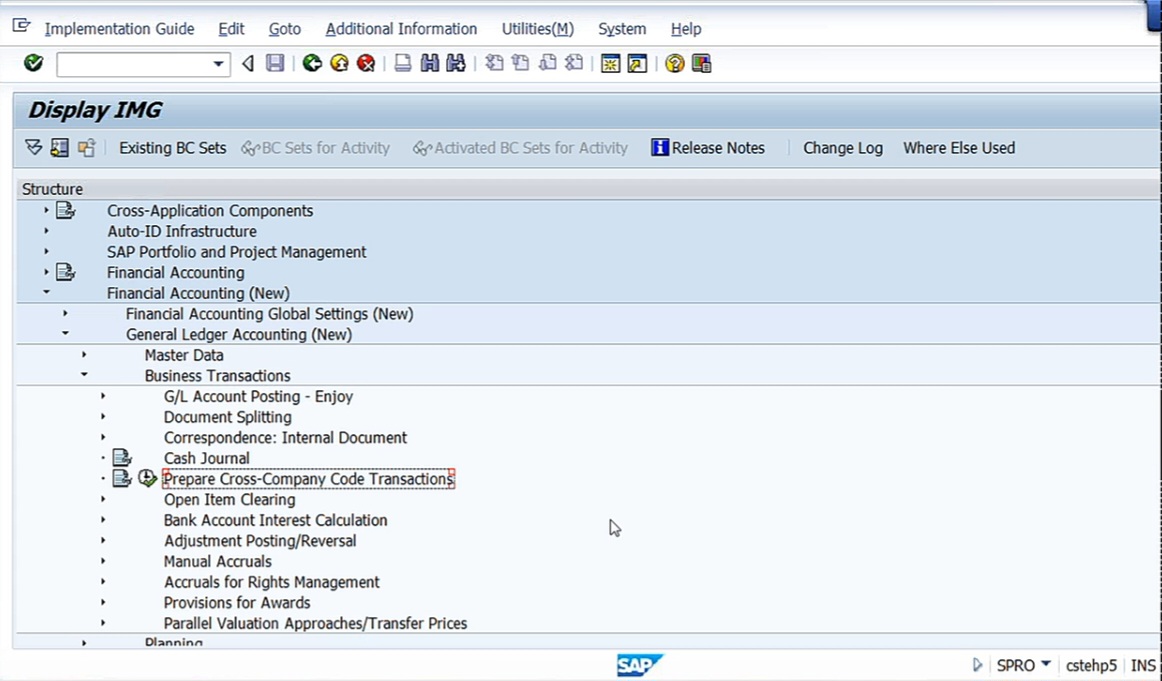Open the Edit menu
The width and height of the screenshot is (1162, 681).
tap(231, 29)
